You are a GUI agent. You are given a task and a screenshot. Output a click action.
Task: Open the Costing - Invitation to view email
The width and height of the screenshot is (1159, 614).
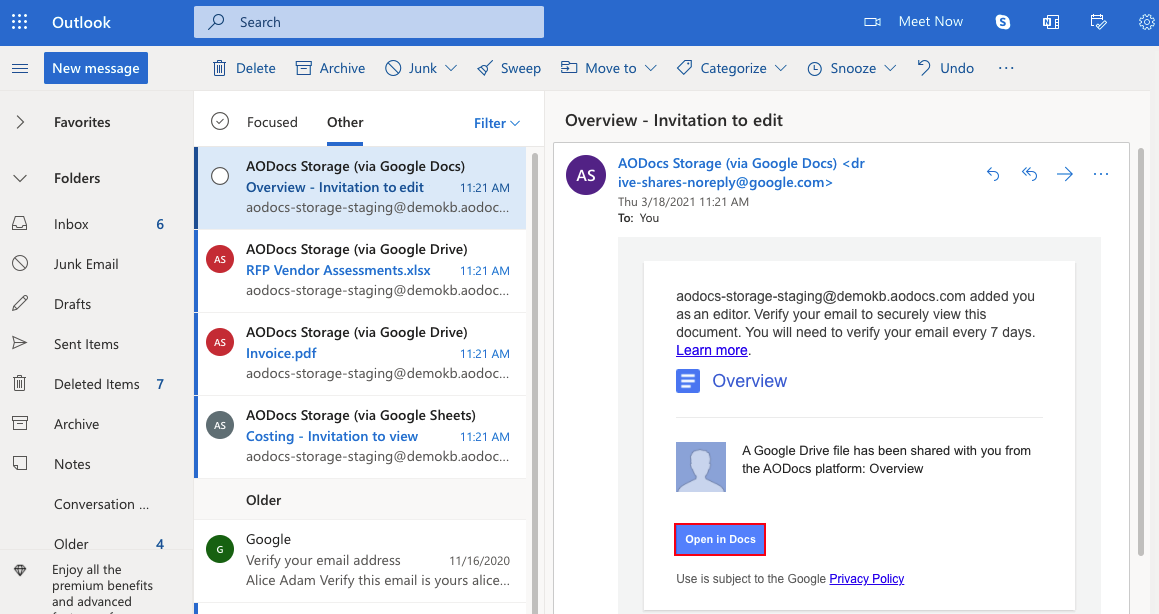tap(361, 437)
